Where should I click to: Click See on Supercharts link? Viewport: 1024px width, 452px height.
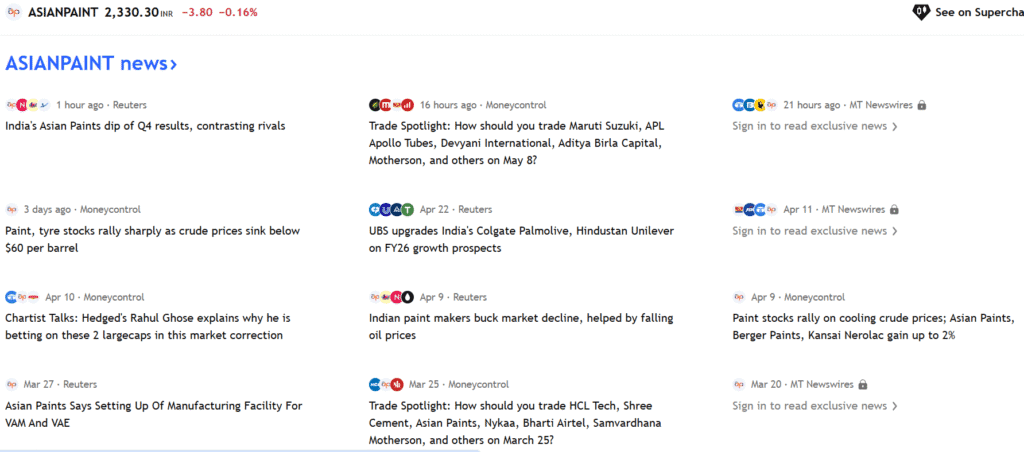coord(979,12)
